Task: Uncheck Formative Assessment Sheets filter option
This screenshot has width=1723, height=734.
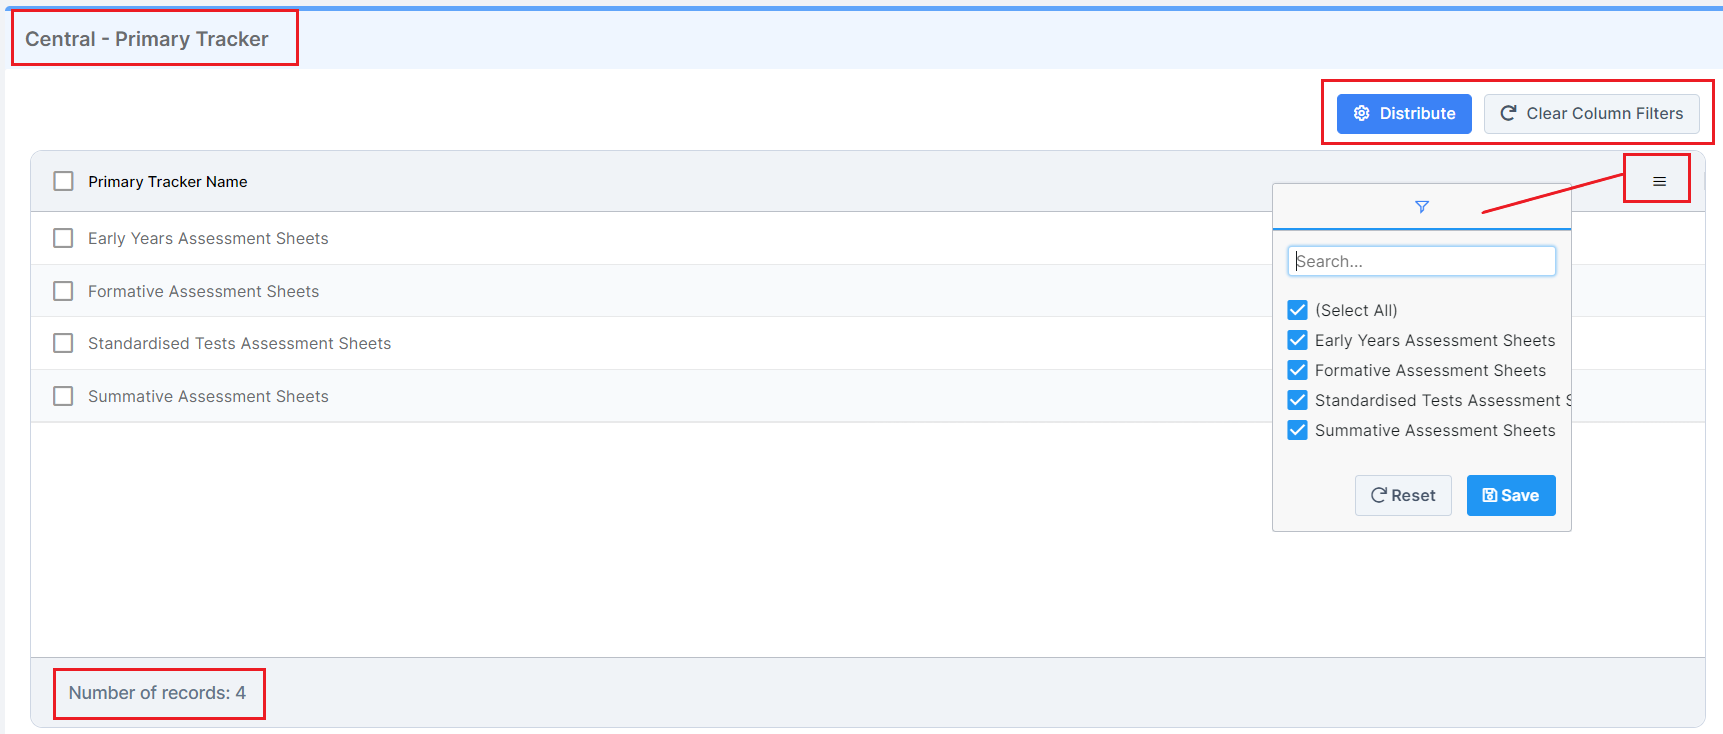Action: tap(1298, 370)
